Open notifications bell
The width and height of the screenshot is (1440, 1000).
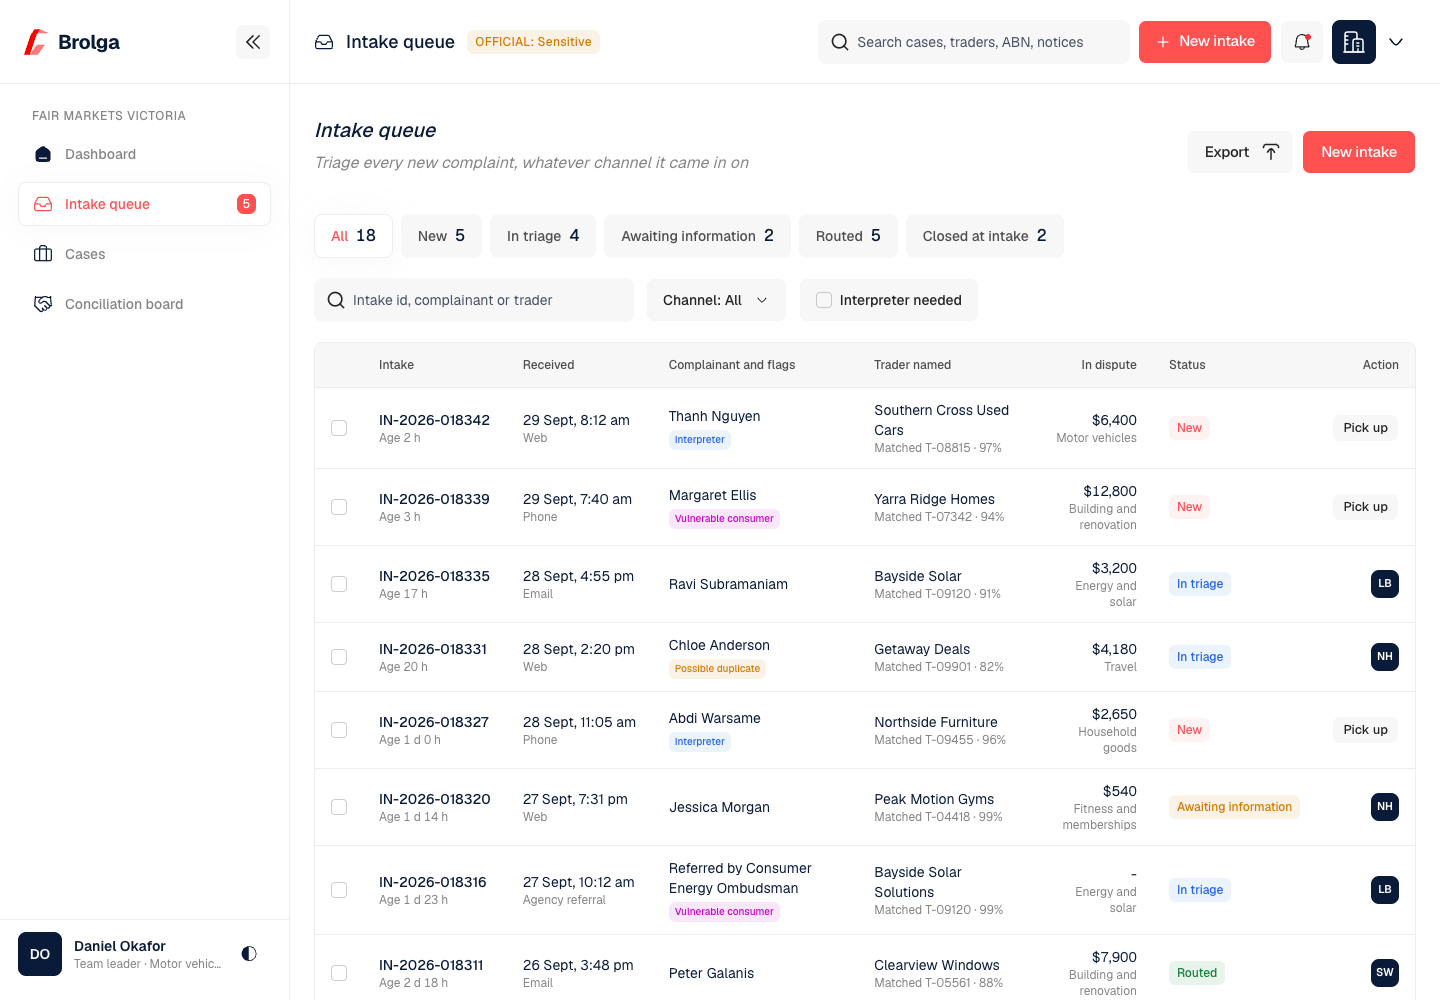[1302, 42]
